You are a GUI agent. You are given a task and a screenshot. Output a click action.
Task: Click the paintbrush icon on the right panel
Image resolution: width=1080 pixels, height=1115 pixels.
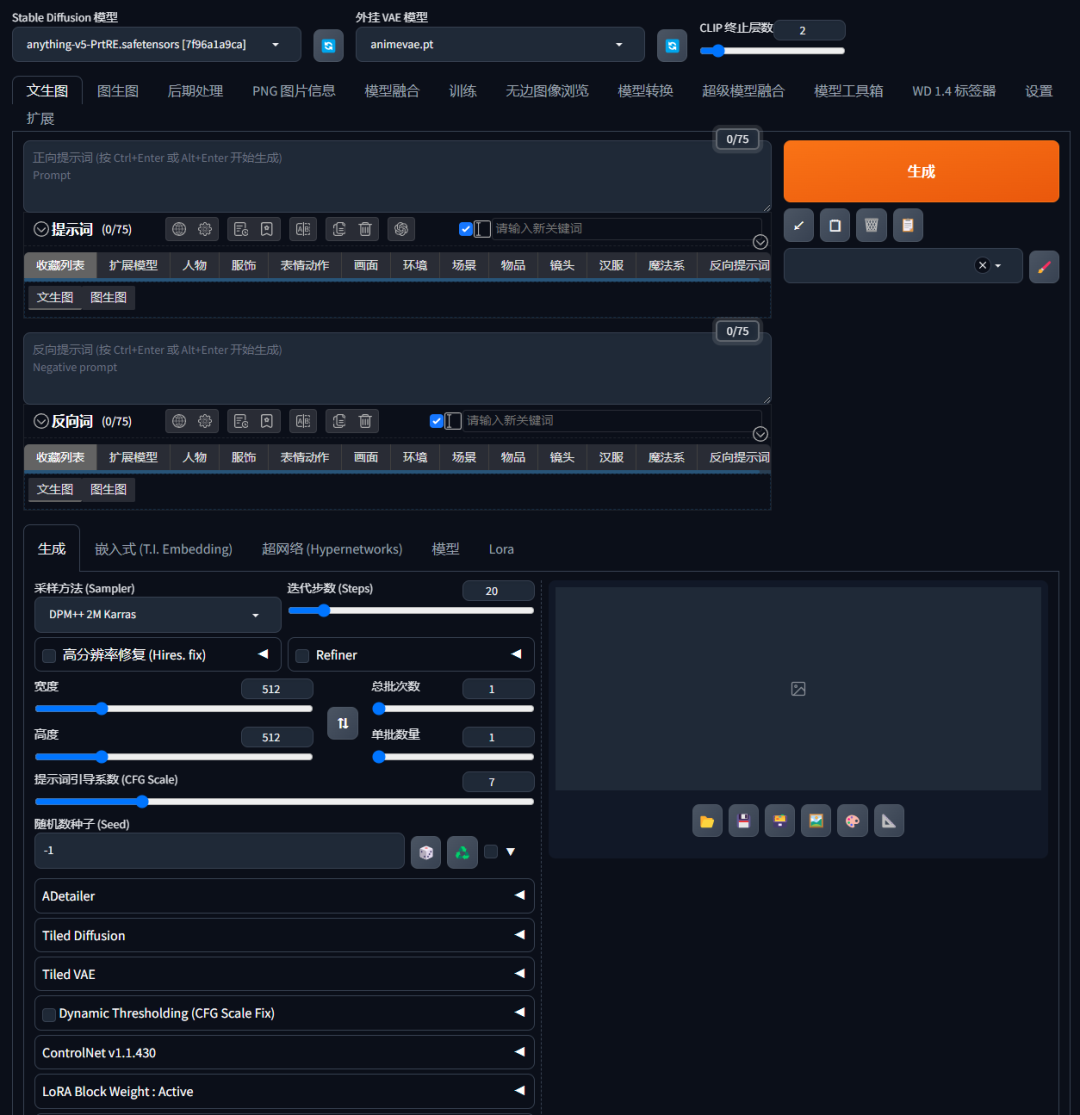(x=1044, y=266)
